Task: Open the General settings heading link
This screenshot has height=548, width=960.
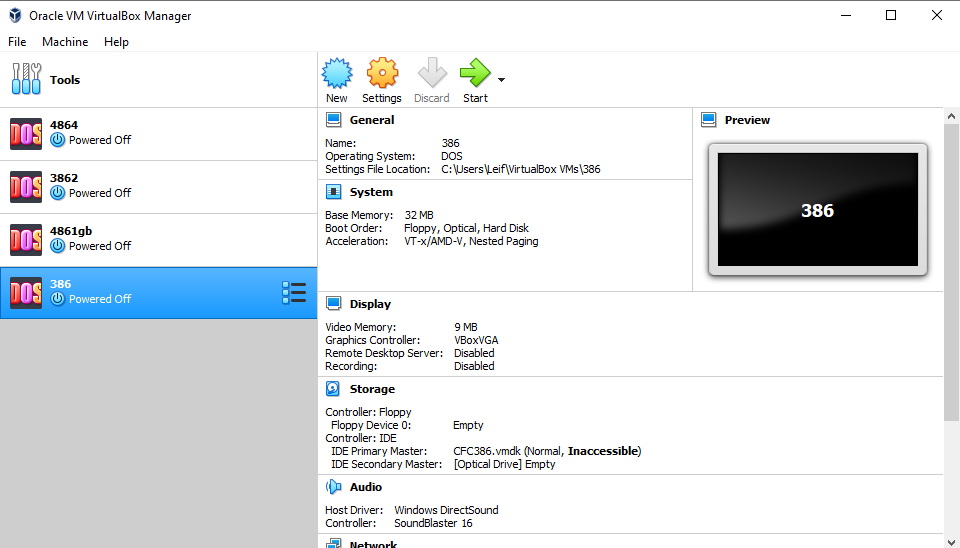Action: click(372, 120)
